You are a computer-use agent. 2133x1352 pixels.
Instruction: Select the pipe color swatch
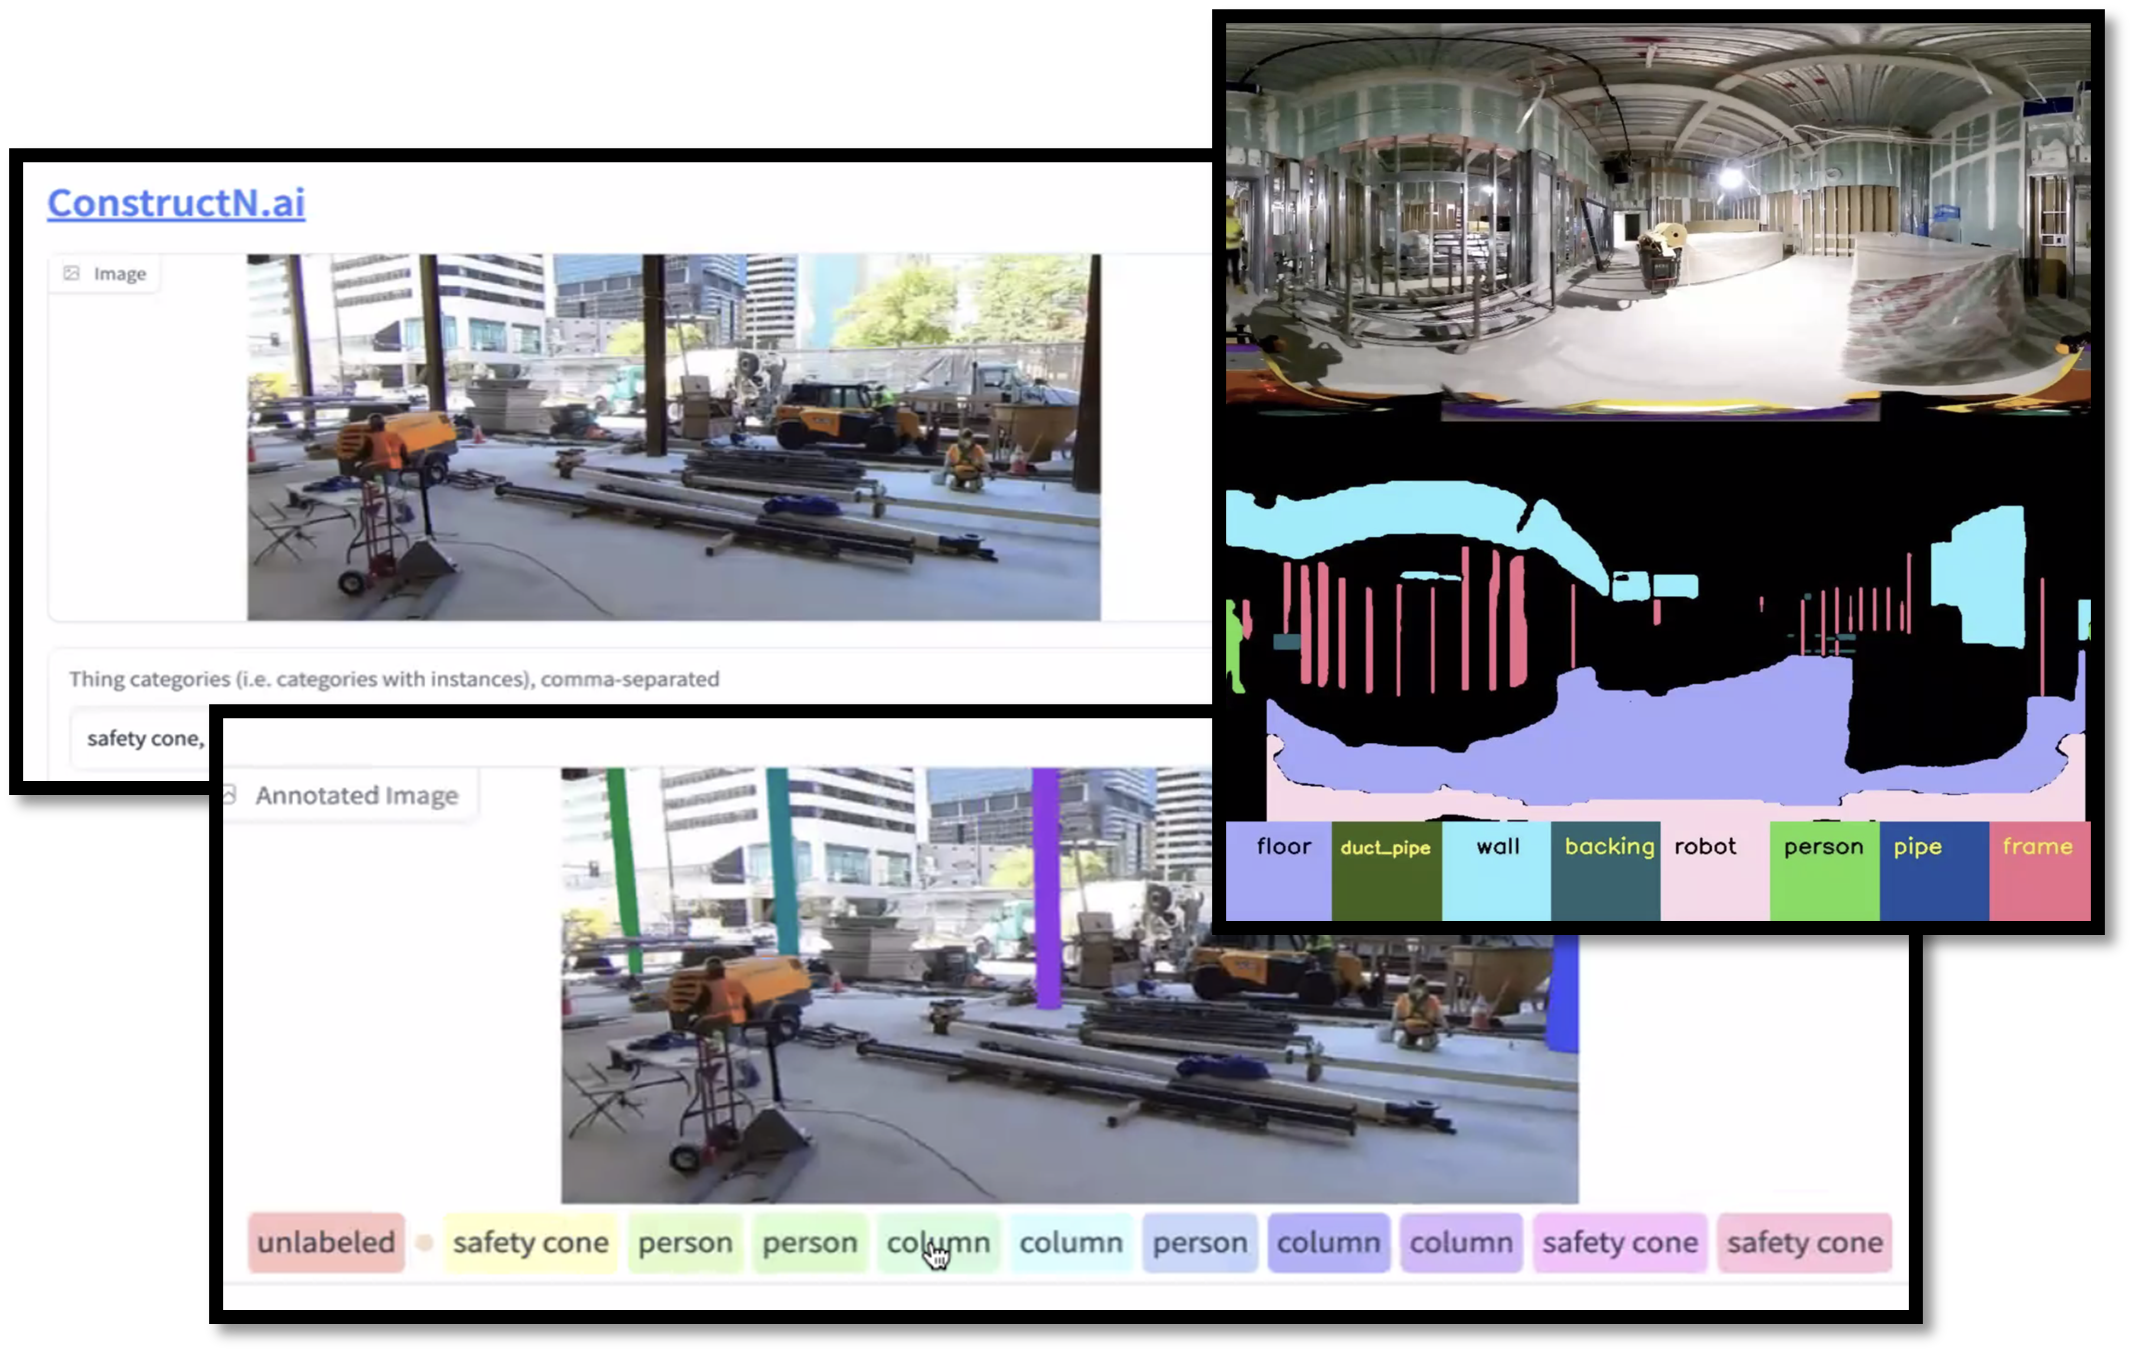(x=1933, y=871)
